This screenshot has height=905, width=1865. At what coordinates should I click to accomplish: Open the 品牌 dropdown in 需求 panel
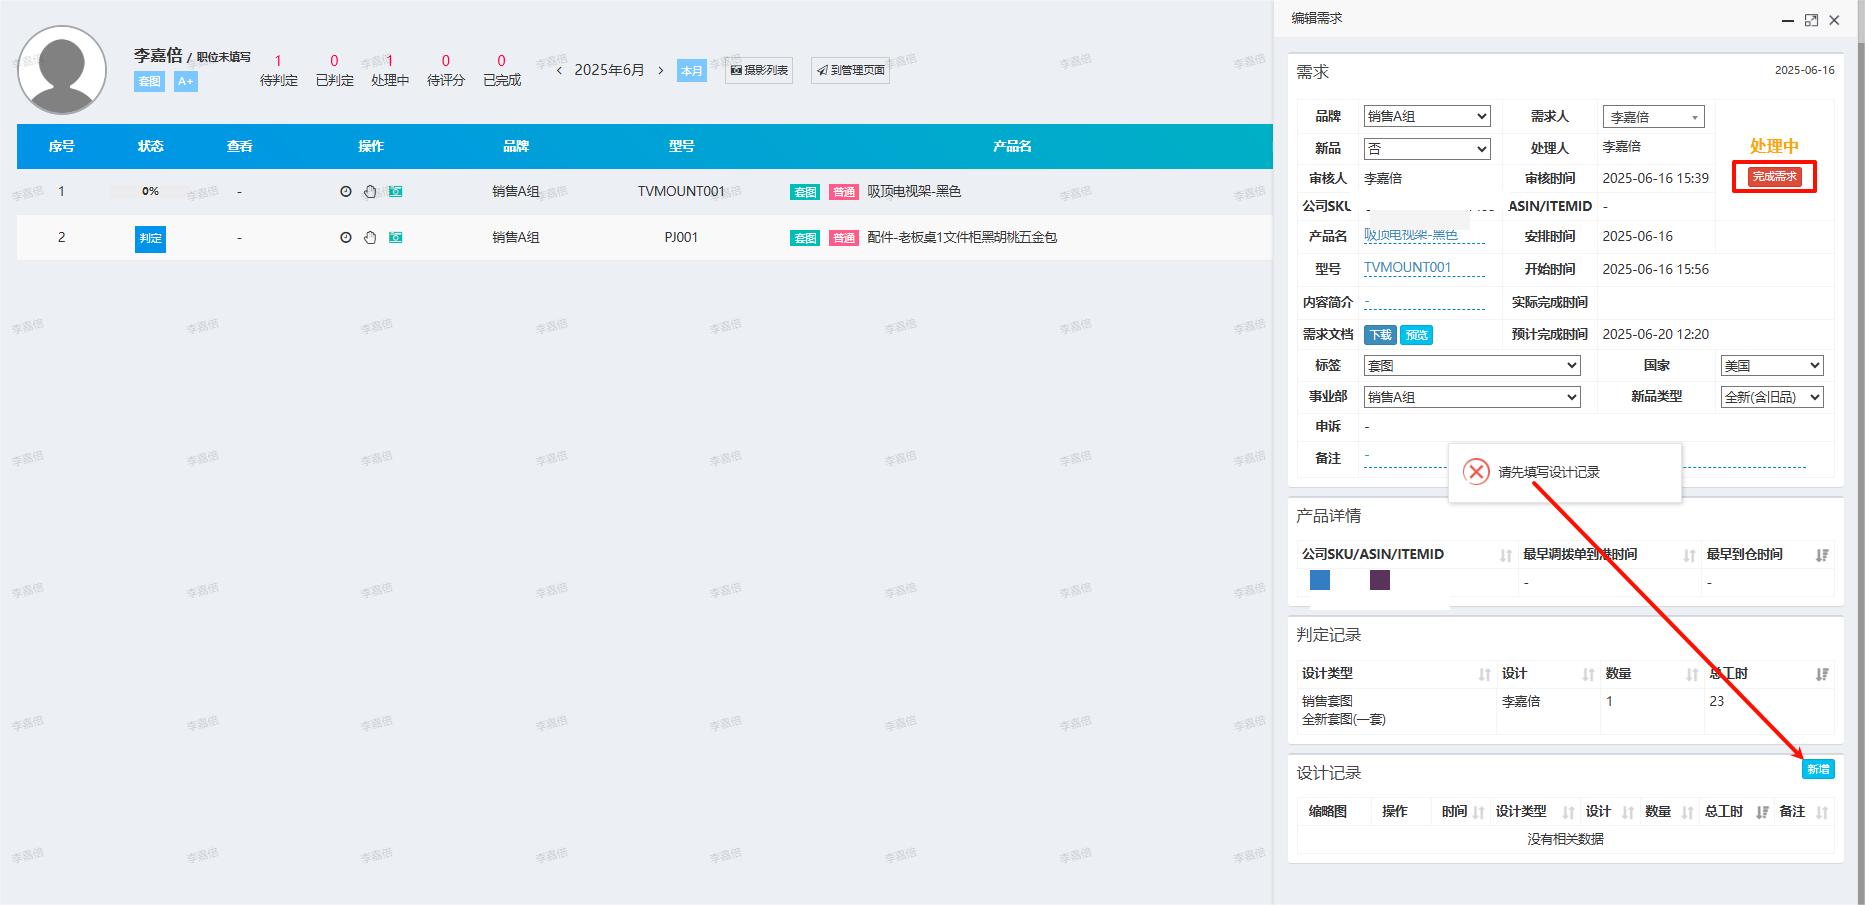coord(1427,117)
